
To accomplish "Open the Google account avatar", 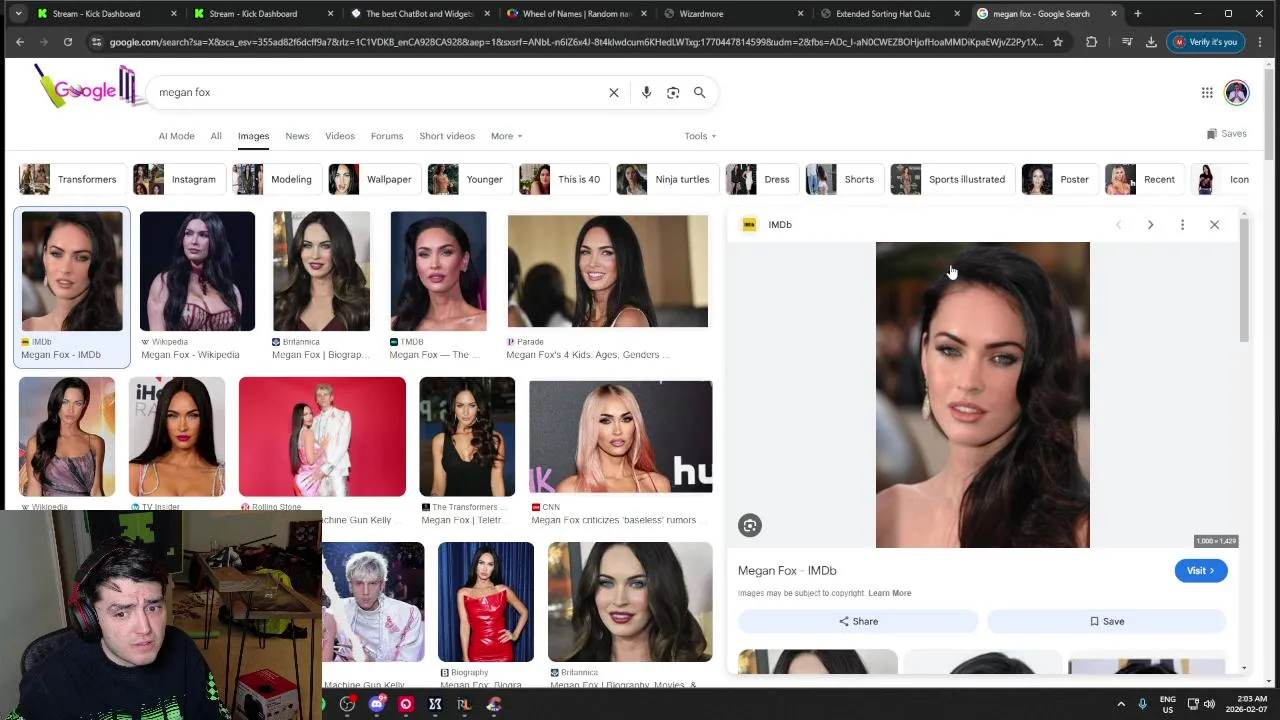I will point(1237,92).
